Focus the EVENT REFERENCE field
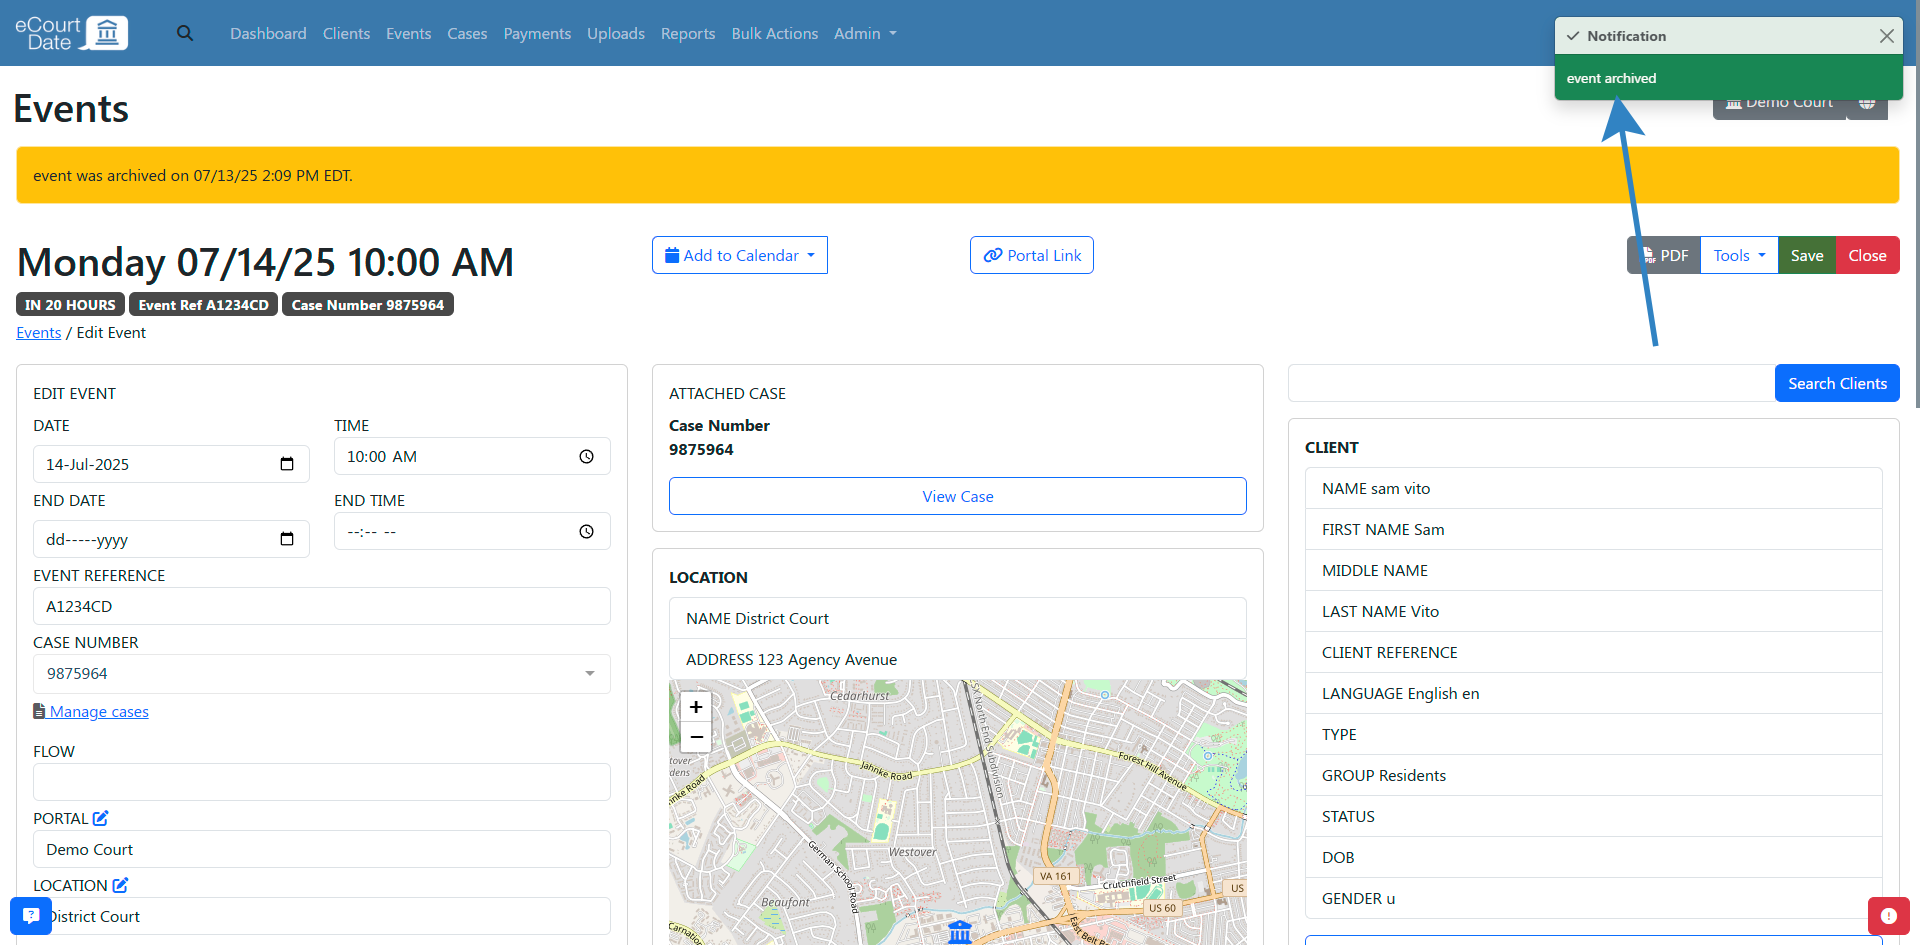The height and width of the screenshot is (945, 1920). 322,606
